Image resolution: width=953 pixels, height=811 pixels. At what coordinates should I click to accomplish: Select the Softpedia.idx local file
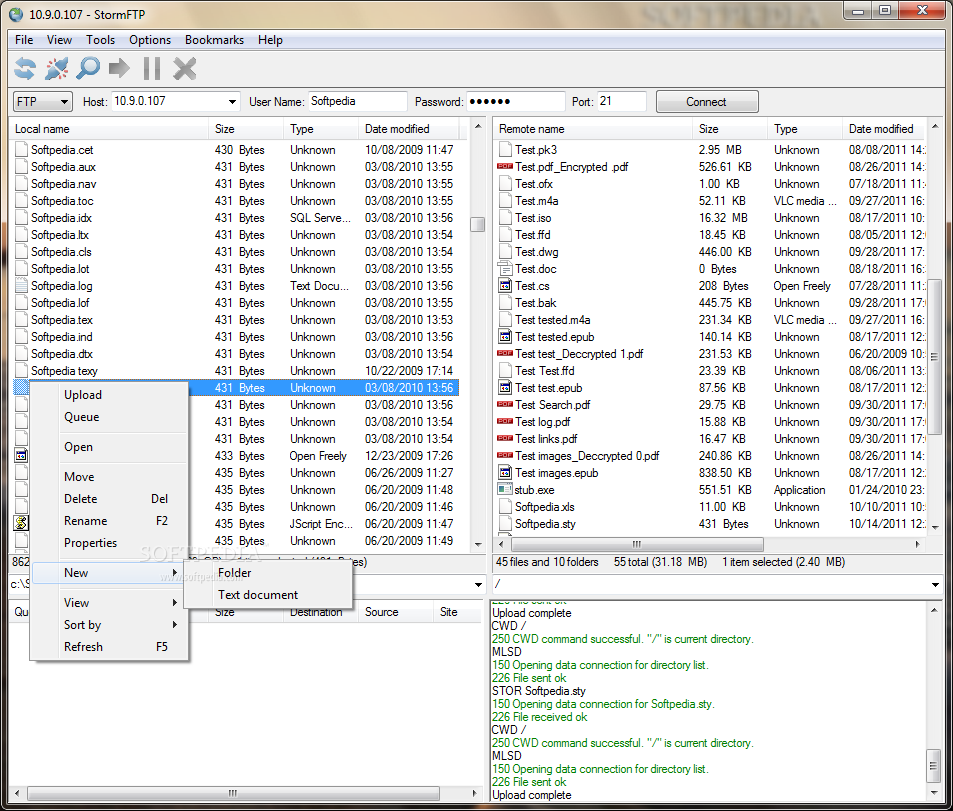point(61,217)
